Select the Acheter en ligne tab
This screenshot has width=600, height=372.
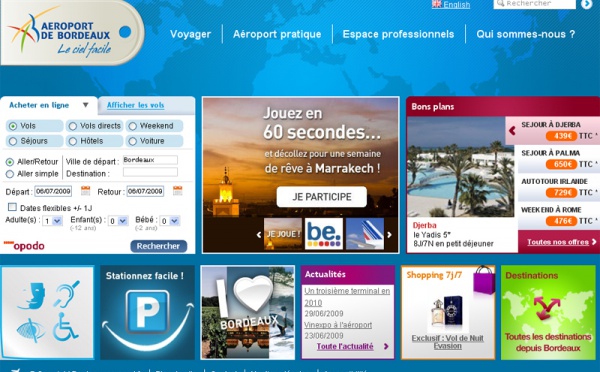[x=39, y=105]
